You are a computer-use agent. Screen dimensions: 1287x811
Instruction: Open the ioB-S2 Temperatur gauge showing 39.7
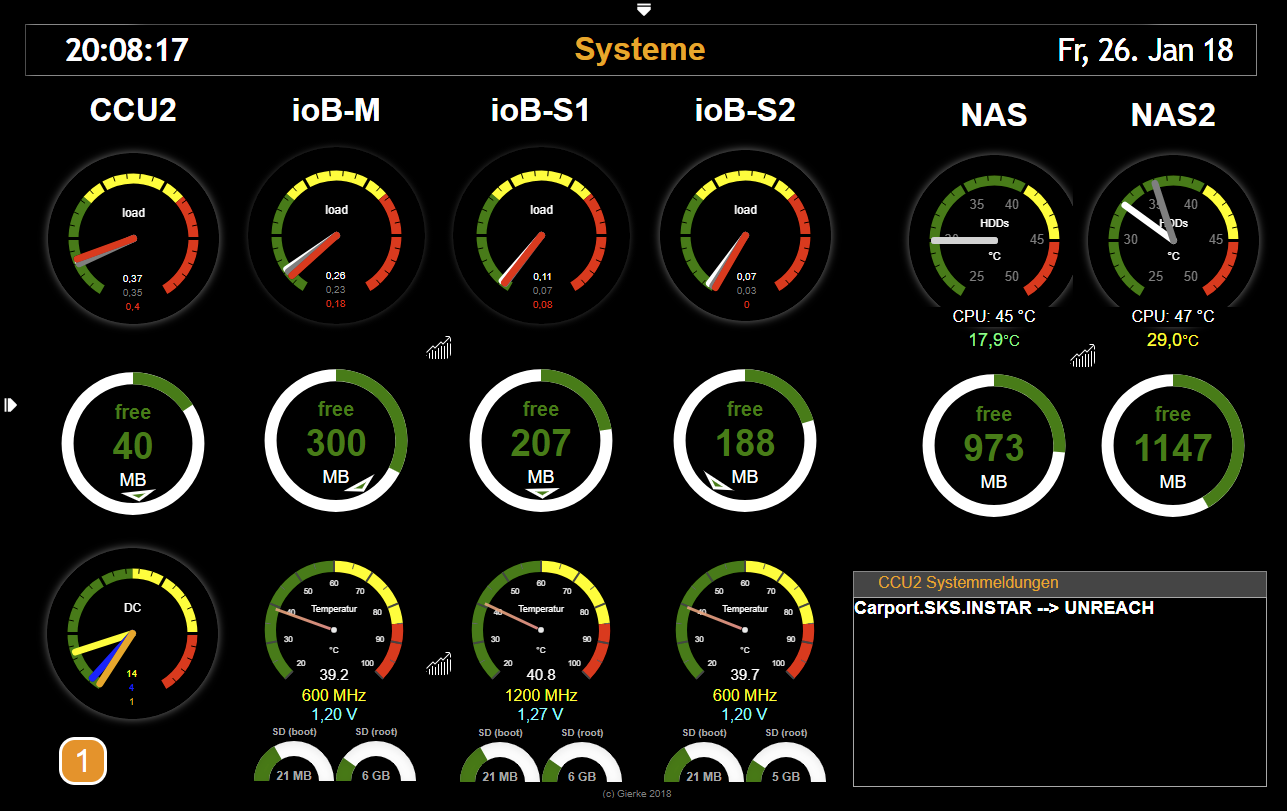(x=745, y=622)
